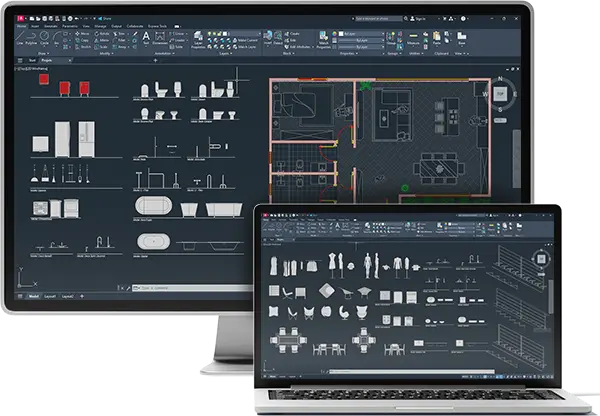The height and width of the screenshot is (416, 600).
Task: Add a new drawing tab with plus button
Action: tap(155, 60)
